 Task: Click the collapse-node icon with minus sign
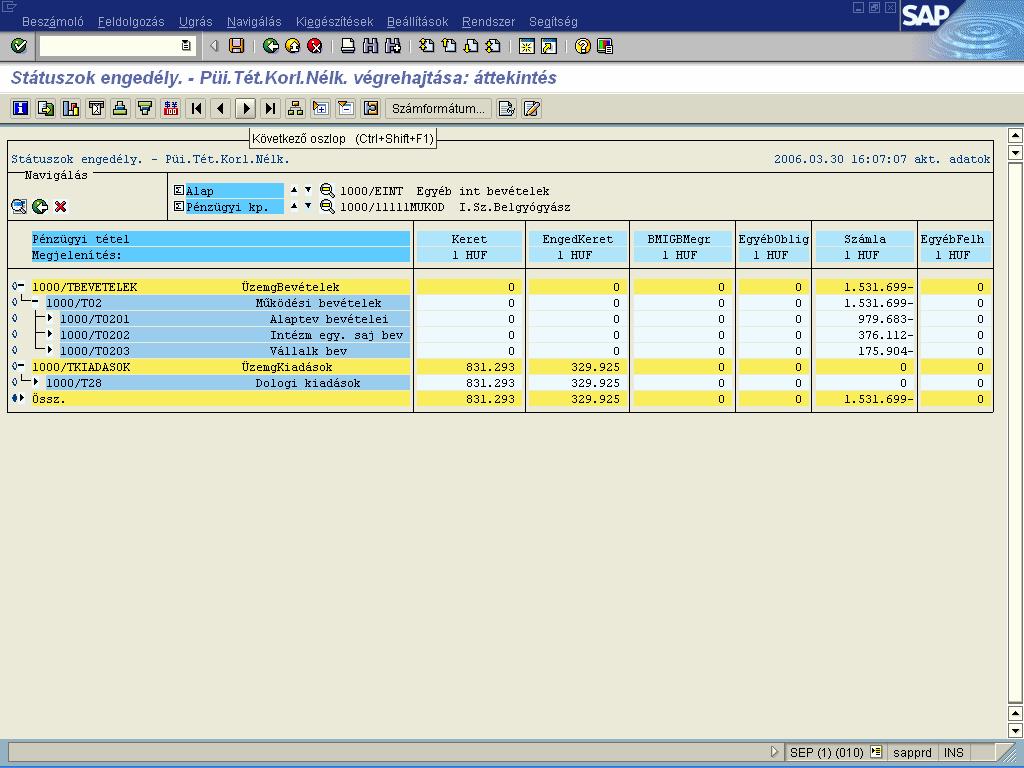pos(345,108)
